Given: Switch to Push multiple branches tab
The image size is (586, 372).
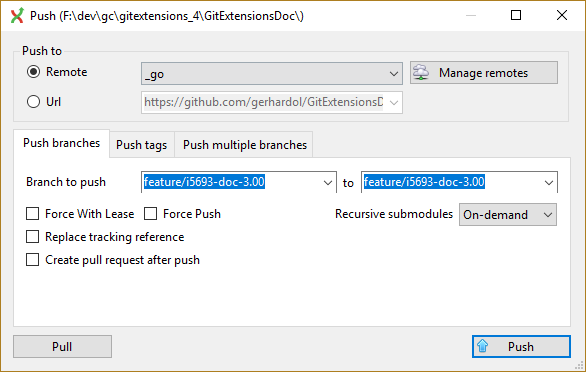Looking at the screenshot, I should (x=245, y=145).
